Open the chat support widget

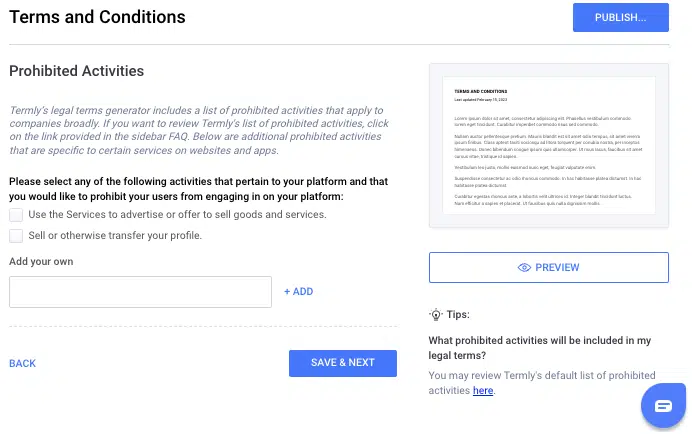662,405
